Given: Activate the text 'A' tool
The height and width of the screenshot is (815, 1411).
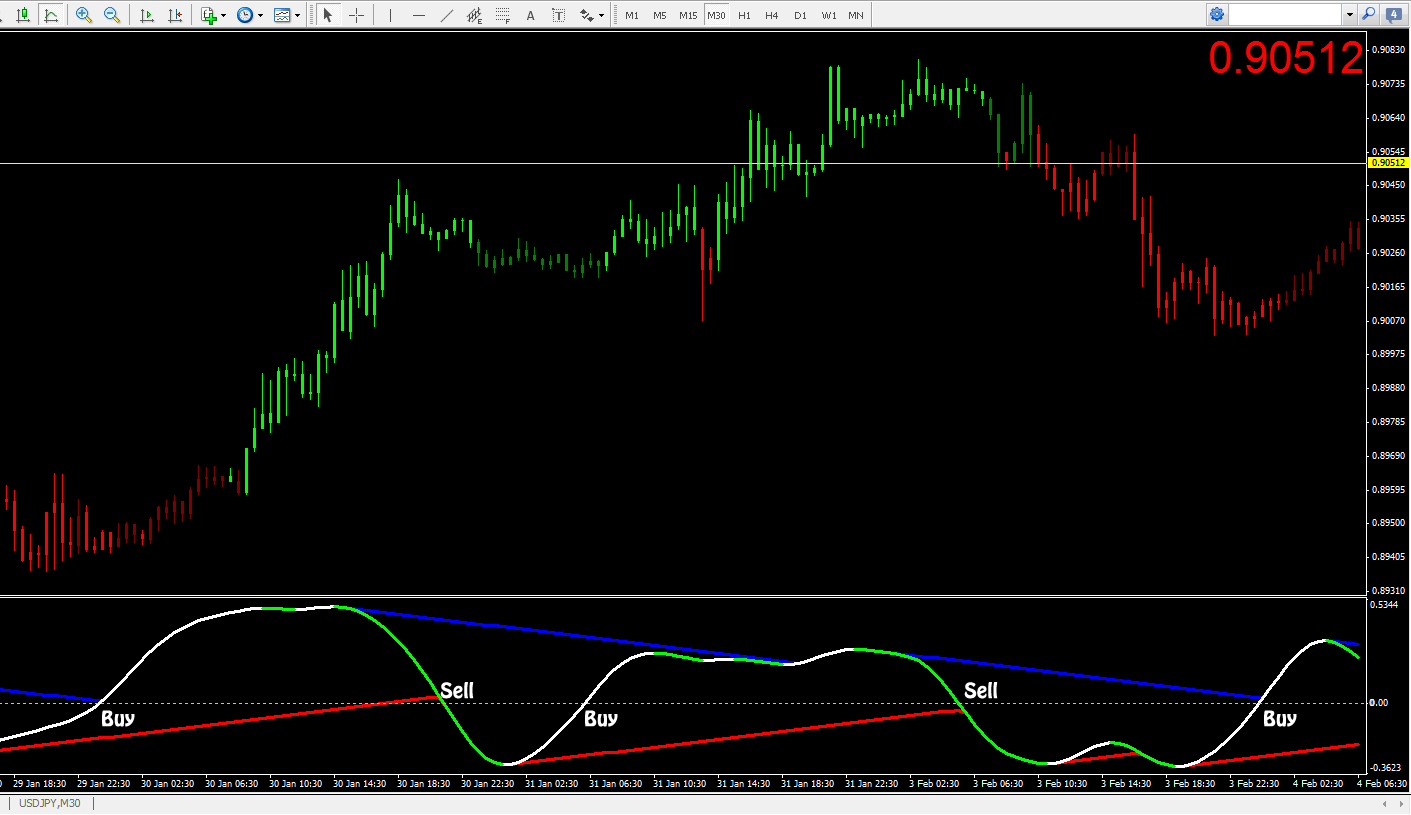Looking at the screenshot, I should click(530, 15).
